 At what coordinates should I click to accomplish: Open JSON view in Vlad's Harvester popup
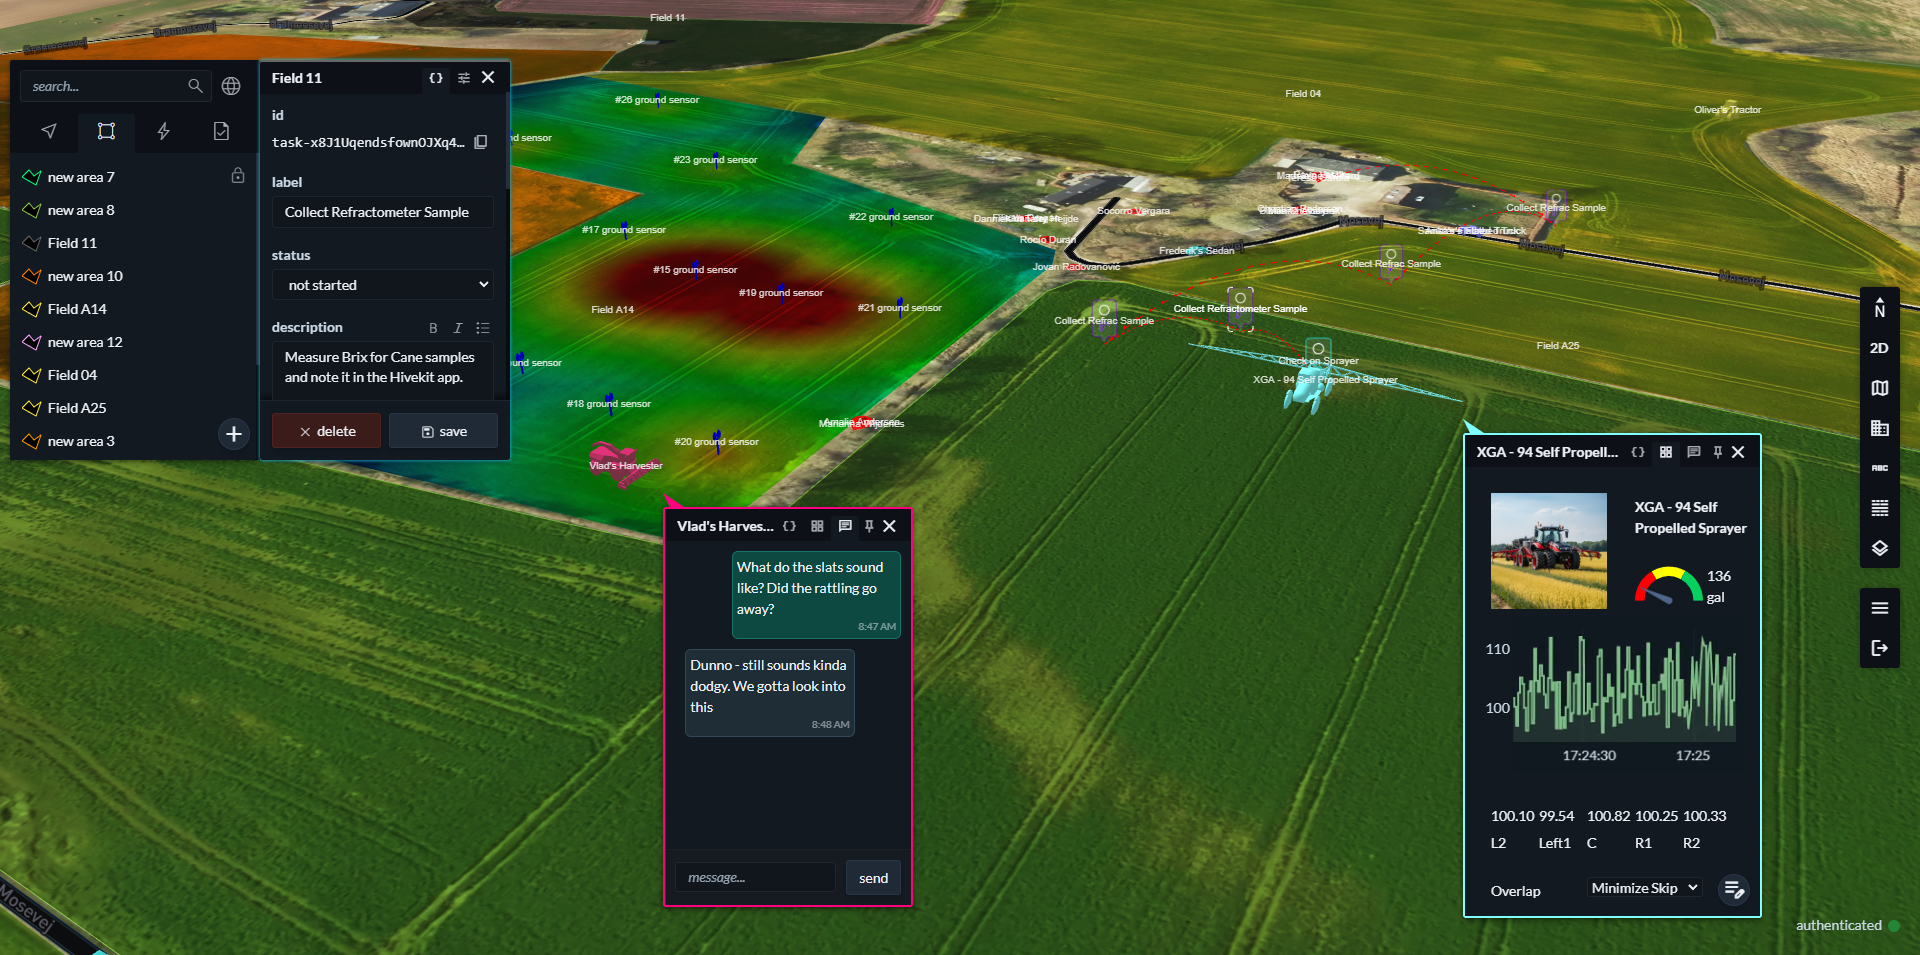[x=790, y=526]
